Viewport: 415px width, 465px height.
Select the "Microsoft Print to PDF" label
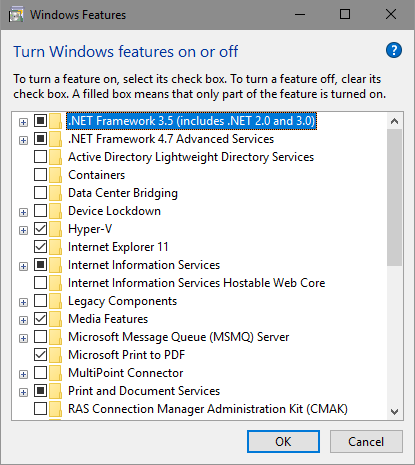126,355
